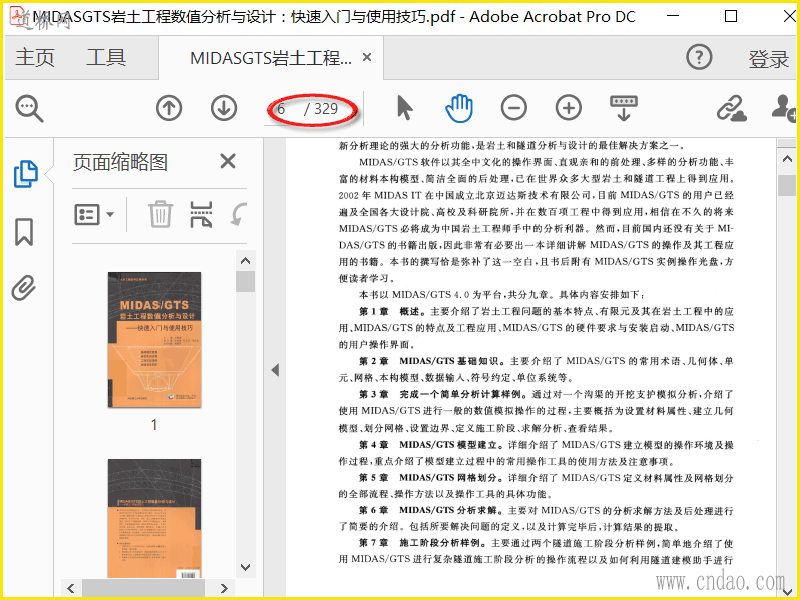Click the 第 1 章 概述 heading text
This screenshot has height=600, width=800.
click(391, 311)
